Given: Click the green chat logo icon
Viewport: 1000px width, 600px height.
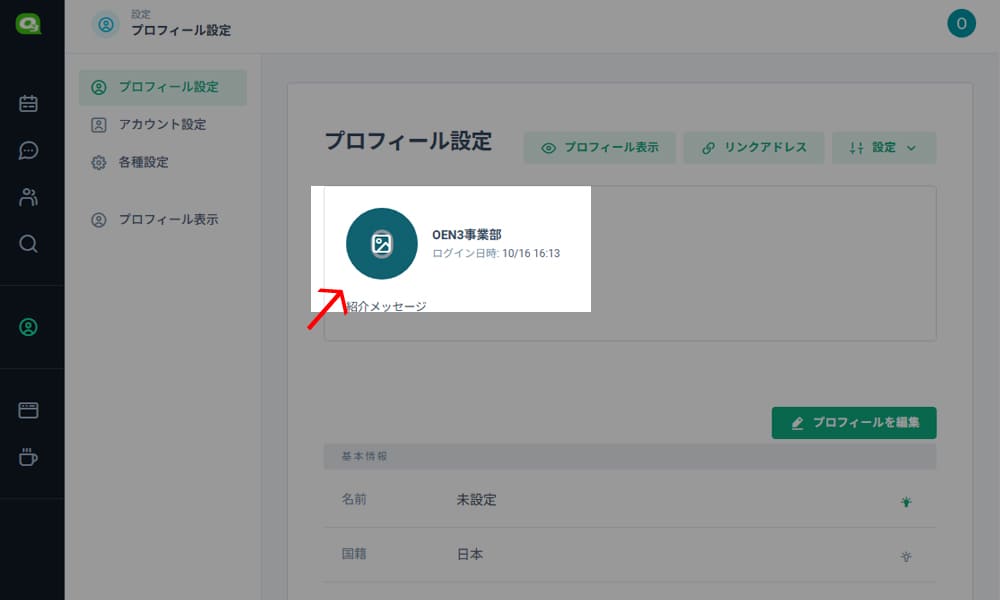Looking at the screenshot, I should [x=28, y=24].
